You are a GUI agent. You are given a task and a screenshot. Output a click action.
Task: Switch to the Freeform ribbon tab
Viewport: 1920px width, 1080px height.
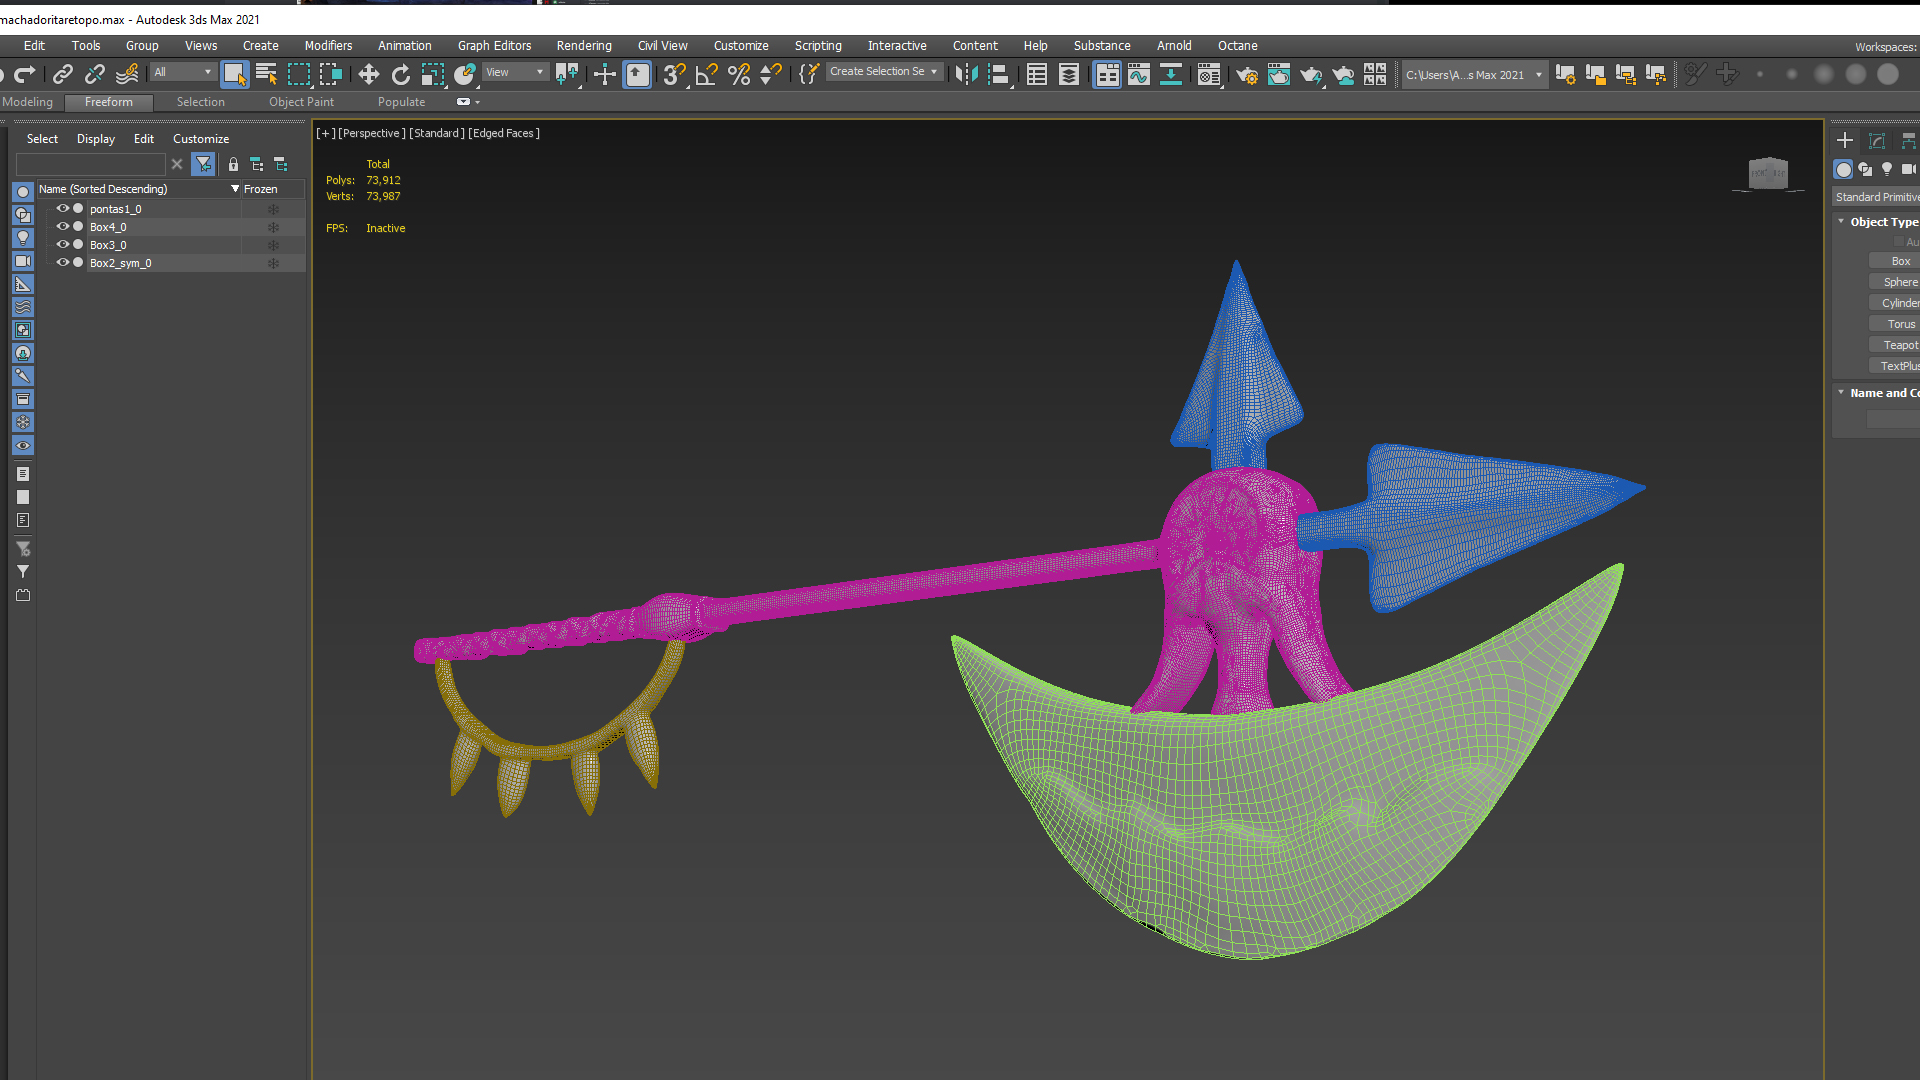(109, 102)
